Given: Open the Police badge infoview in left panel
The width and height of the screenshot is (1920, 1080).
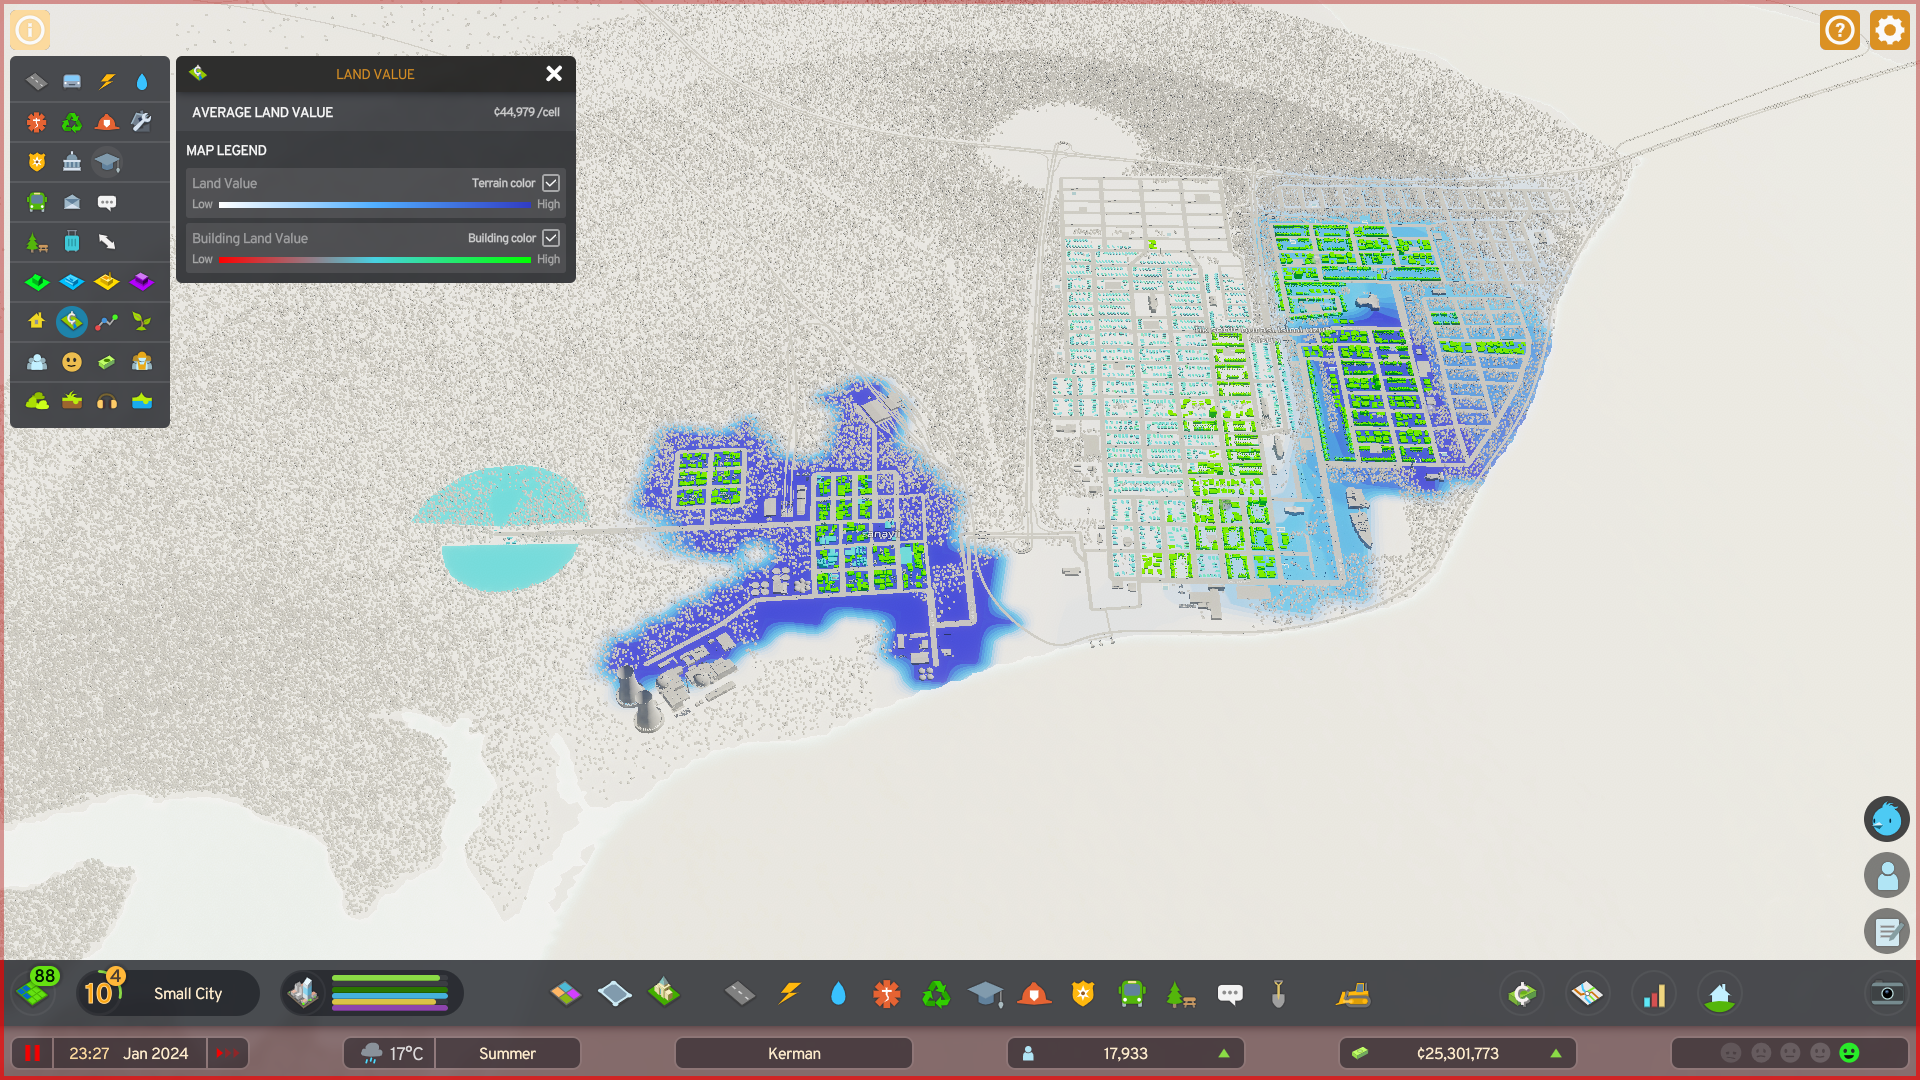Looking at the screenshot, I should [37, 162].
